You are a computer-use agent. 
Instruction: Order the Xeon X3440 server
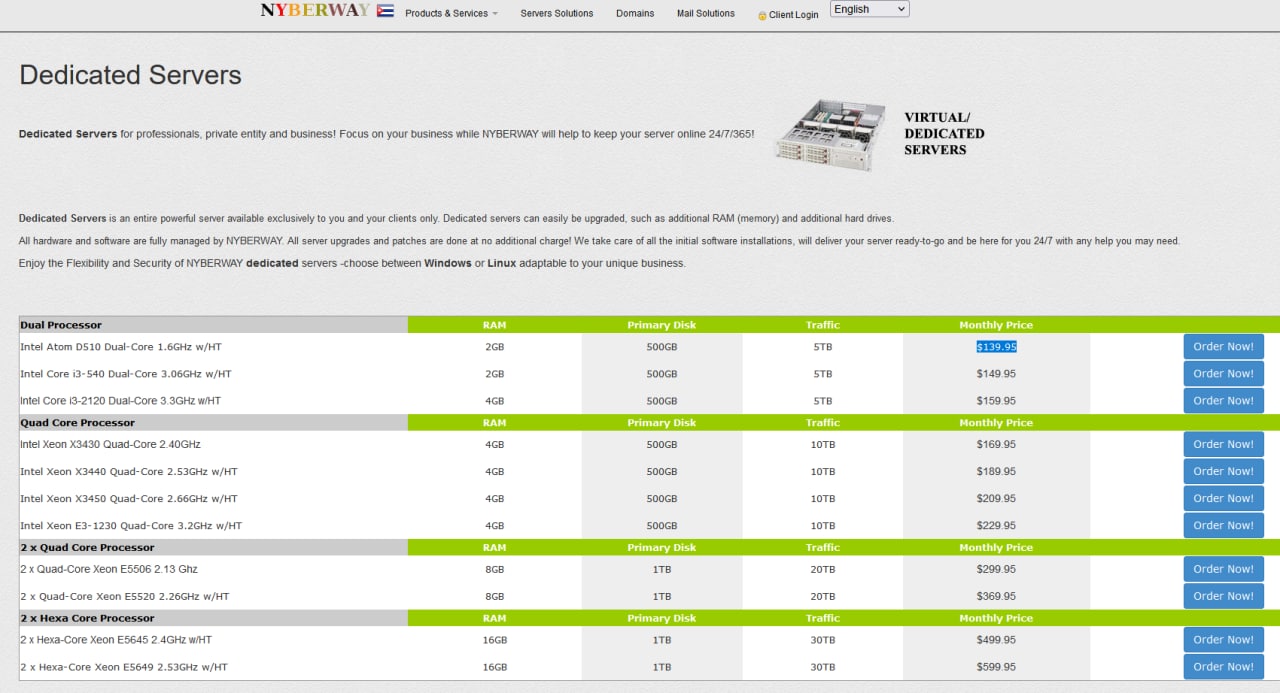click(x=1223, y=471)
